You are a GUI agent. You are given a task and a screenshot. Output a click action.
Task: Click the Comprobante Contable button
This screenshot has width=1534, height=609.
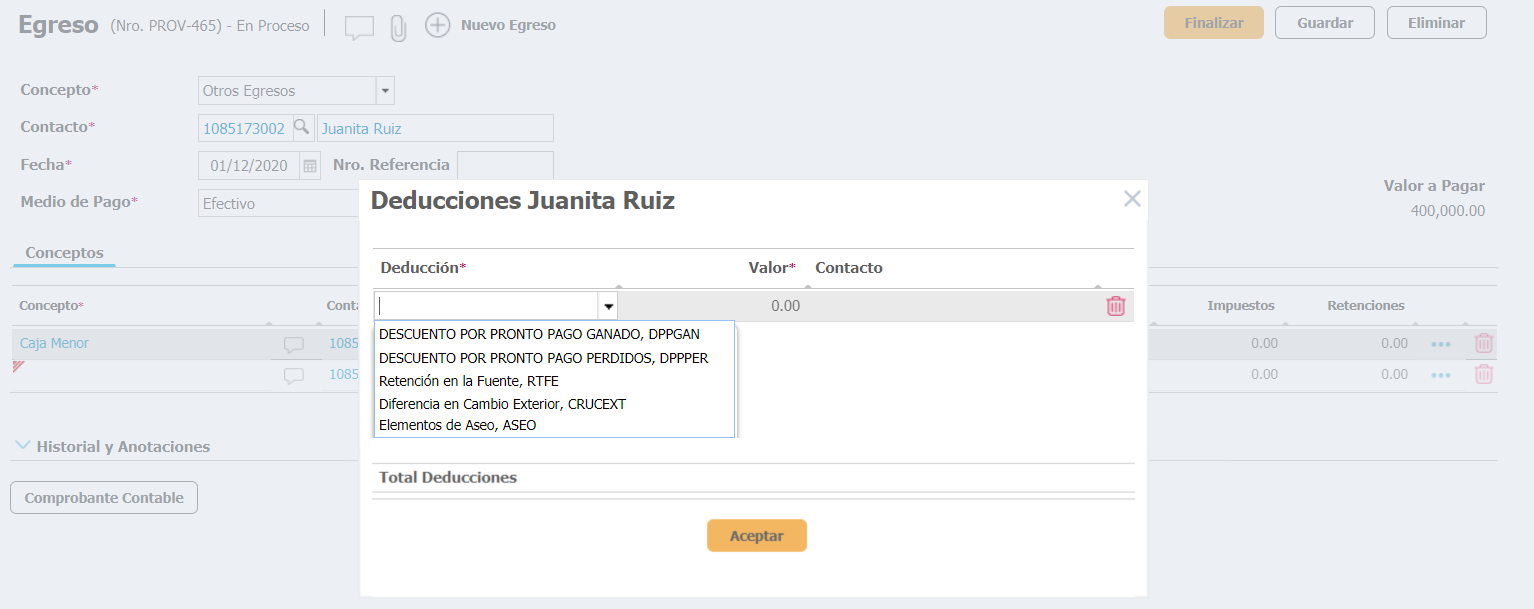click(104, 498)
